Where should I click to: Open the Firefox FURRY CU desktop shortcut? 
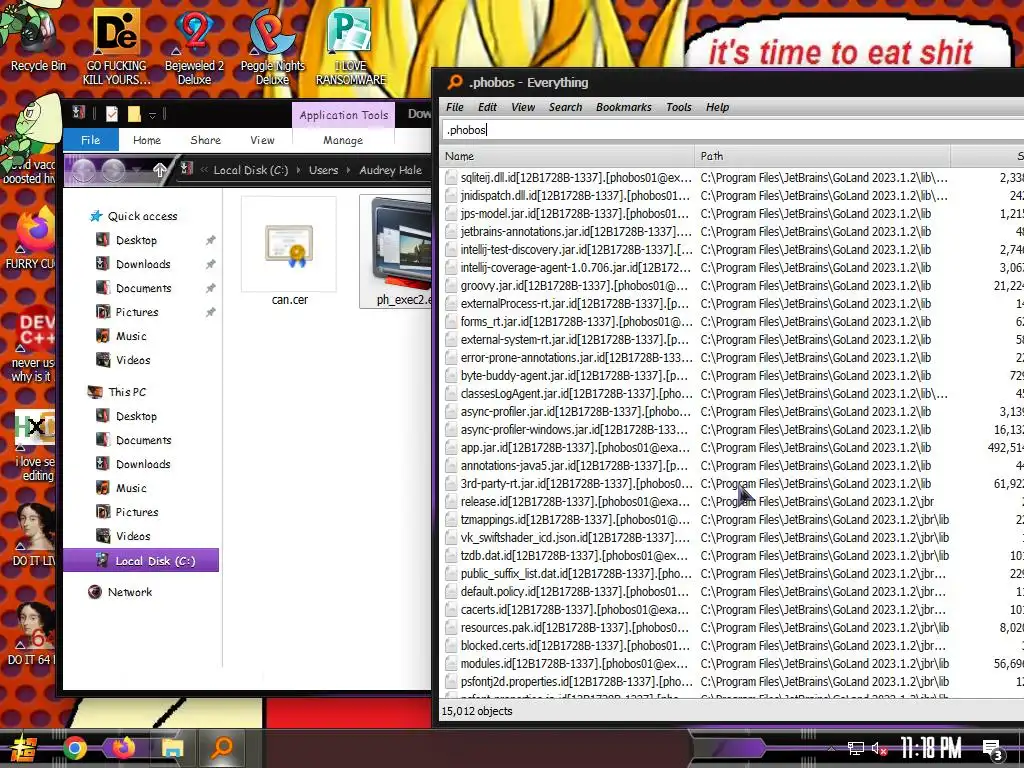(29, 238)
